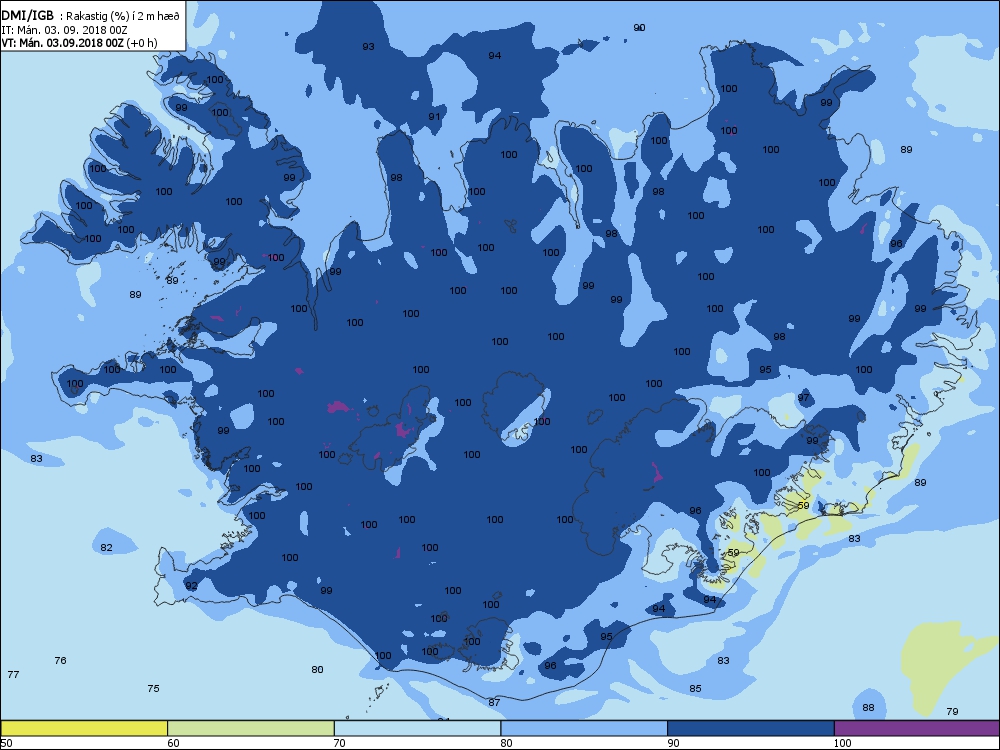
Task: Click the humidity value '82' over the sea
Action: pyautogui.click(x=107, y=547)
